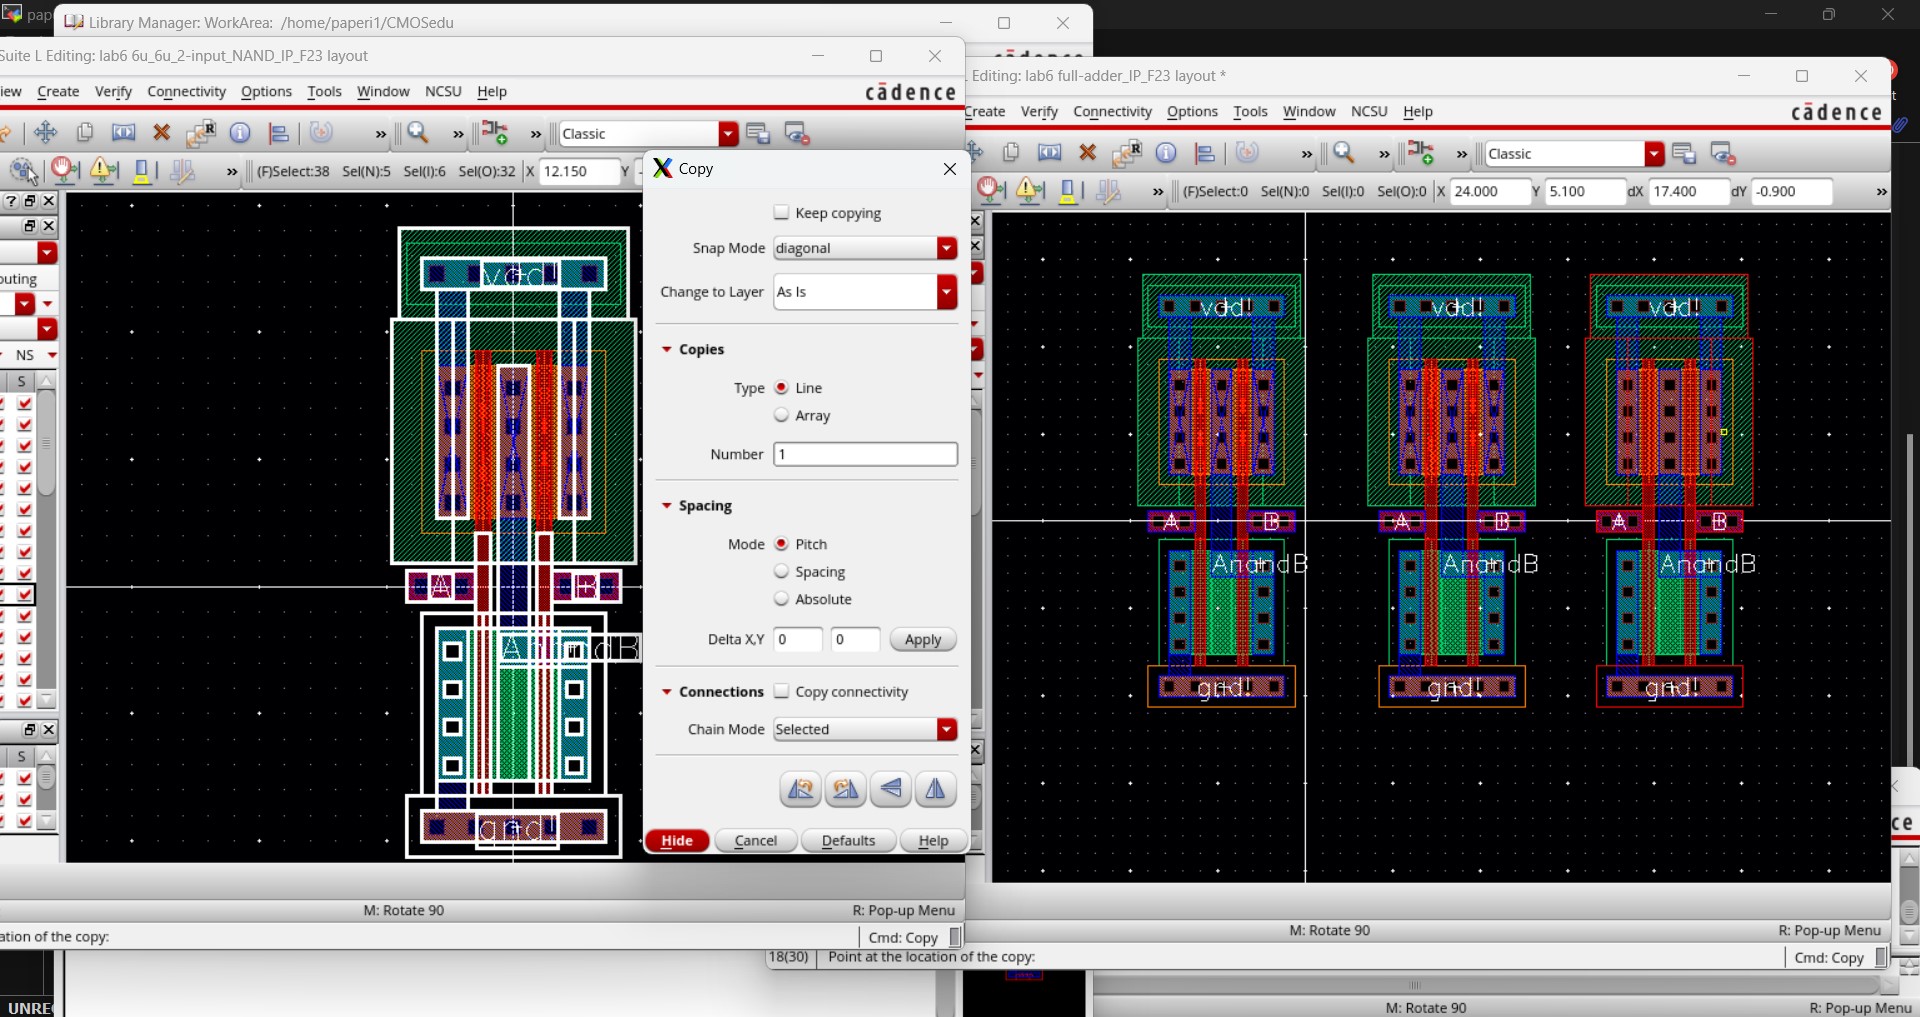Enable the Keep copying checkbox
This screenshot has width=1920, height=1017.
tap(782, 212)
